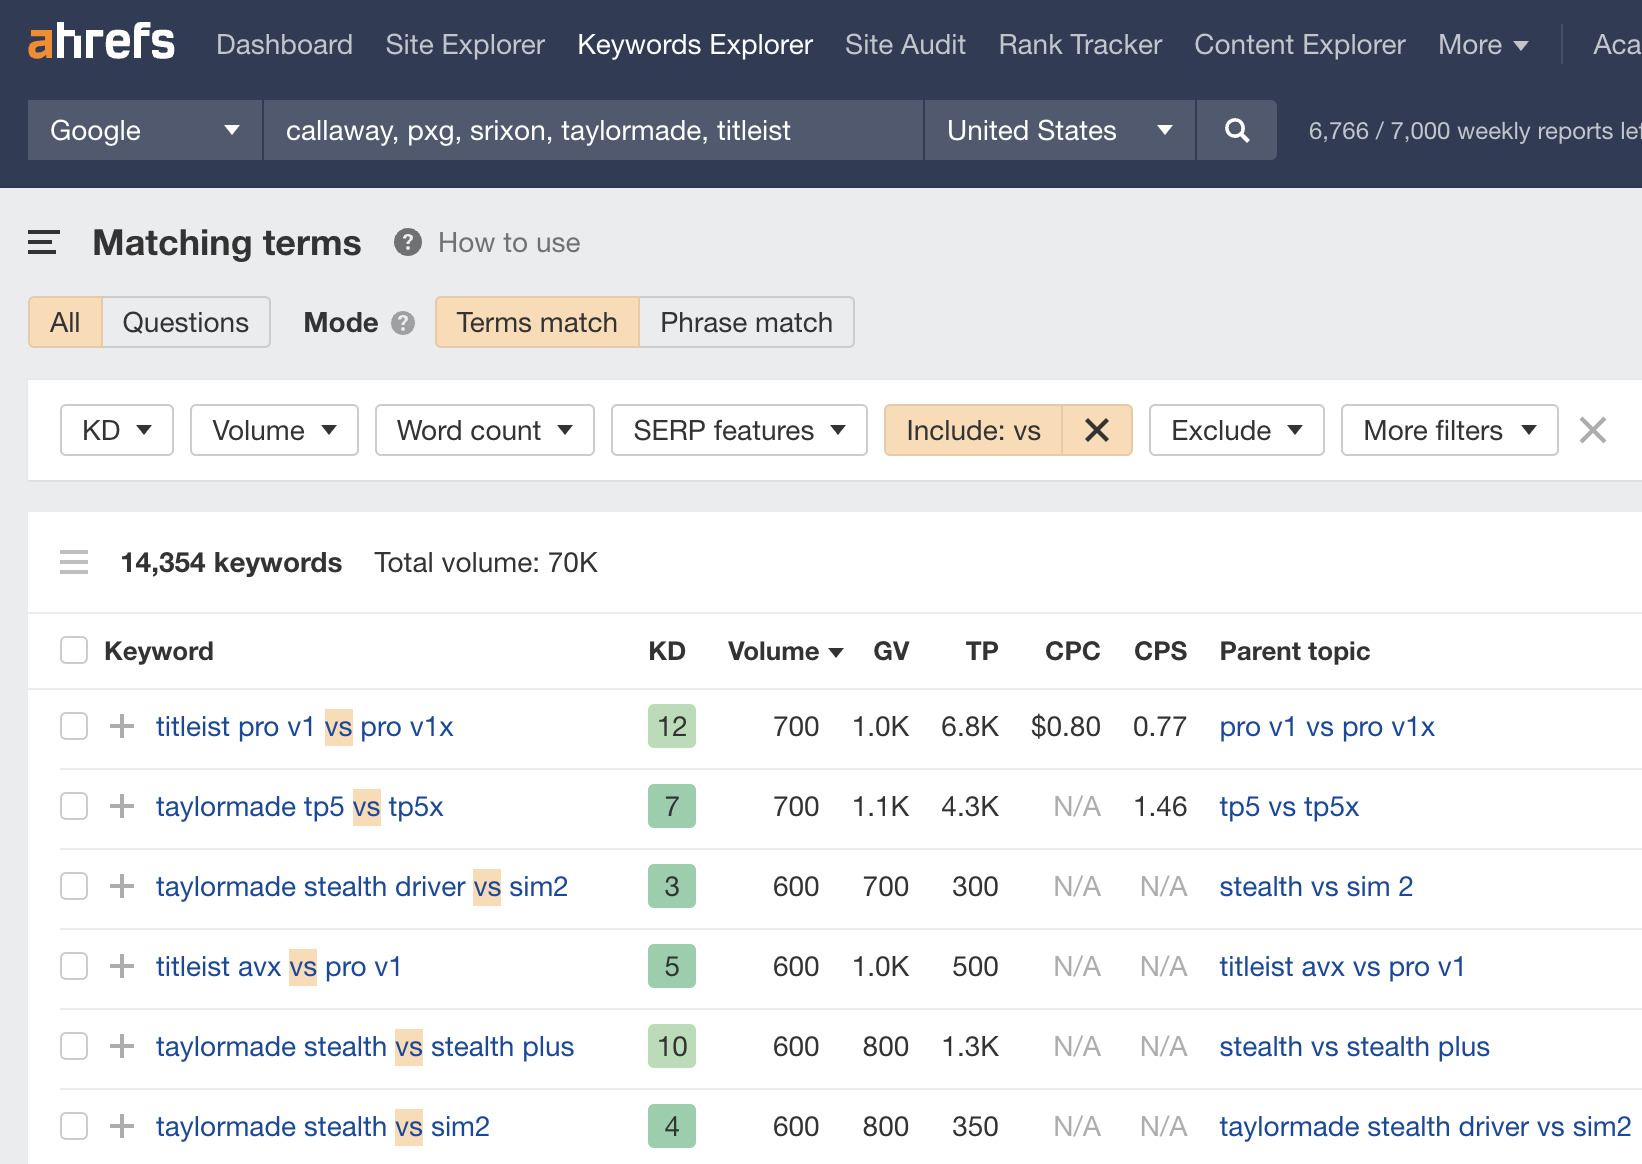Check the 'taylormade tp5 vs tp5x' row checkbox
The width and height of the screenshot is (1642, 1164).
73,806
